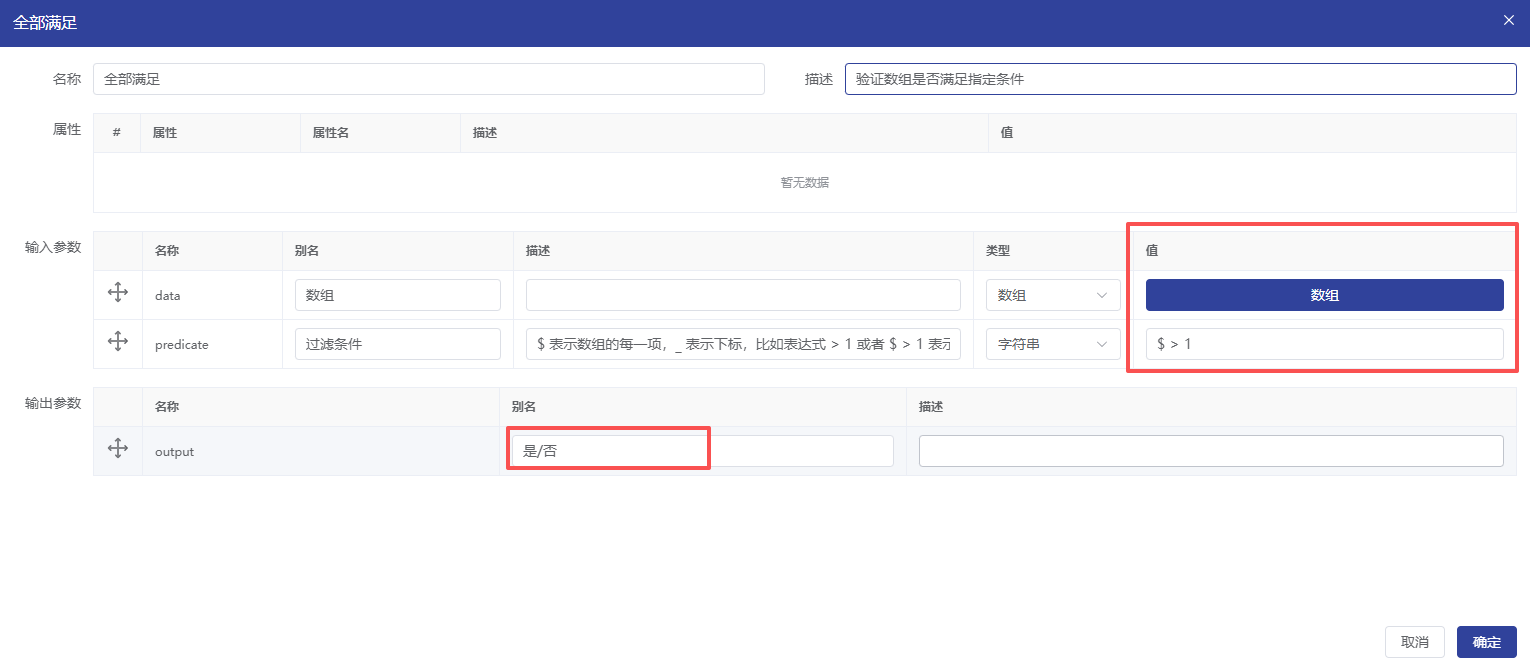Image resolution: width=1530 pixels, height=669 pixels.
Task: Click the blue 数组 value button
Action: (x=1324, y=295)
